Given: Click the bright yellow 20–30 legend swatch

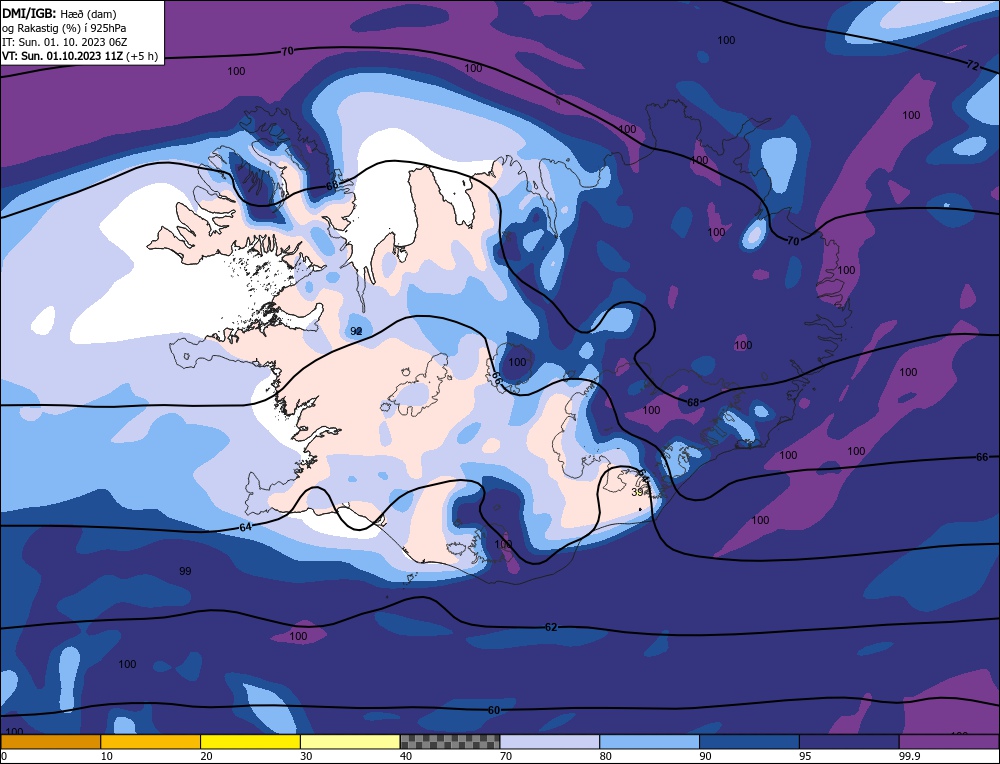Looking at the screenshot, I should click(x=250, y=742).
